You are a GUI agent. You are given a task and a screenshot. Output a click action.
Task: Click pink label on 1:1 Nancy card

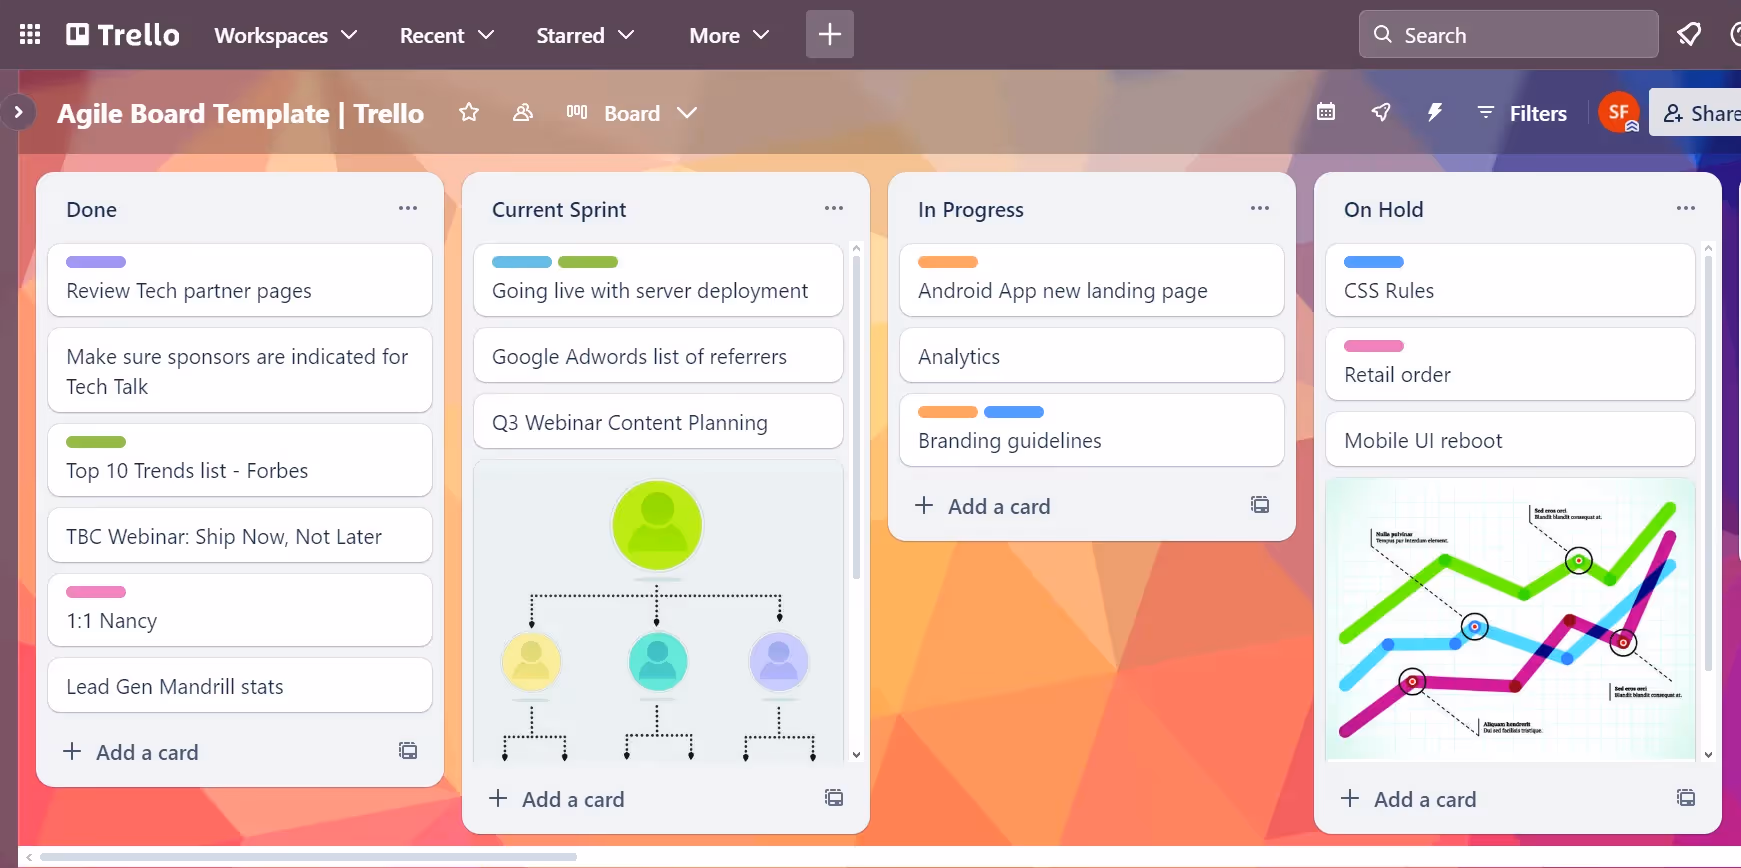96,592
